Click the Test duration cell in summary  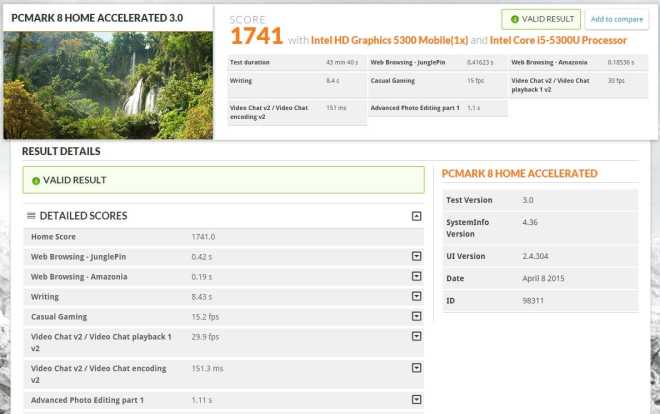pos(297,62)
